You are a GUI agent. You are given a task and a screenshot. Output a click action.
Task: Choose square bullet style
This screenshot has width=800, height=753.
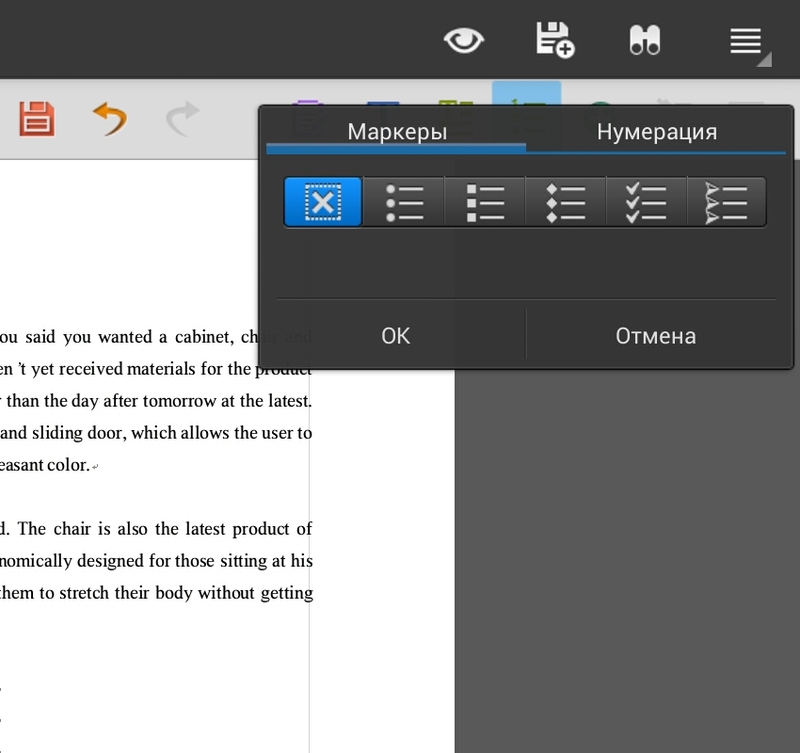(485, 203)
